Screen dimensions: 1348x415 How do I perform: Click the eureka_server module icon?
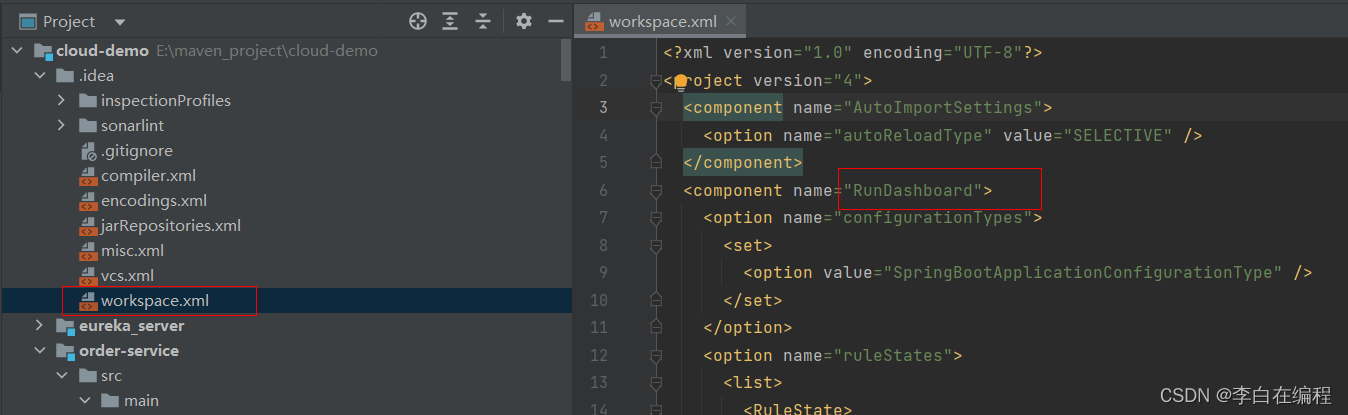coord(65,326)
